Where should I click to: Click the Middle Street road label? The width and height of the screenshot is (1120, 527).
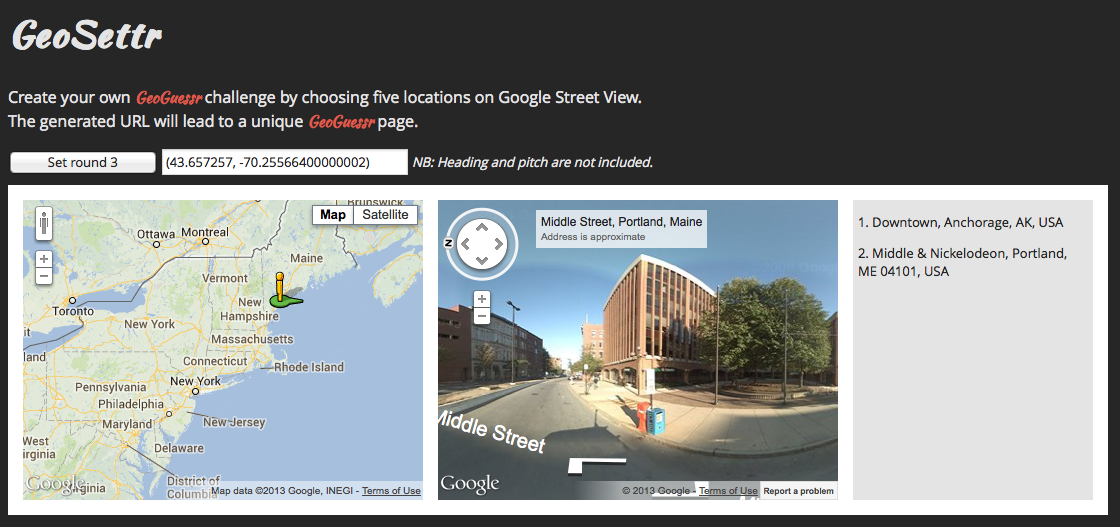(493, 431)
